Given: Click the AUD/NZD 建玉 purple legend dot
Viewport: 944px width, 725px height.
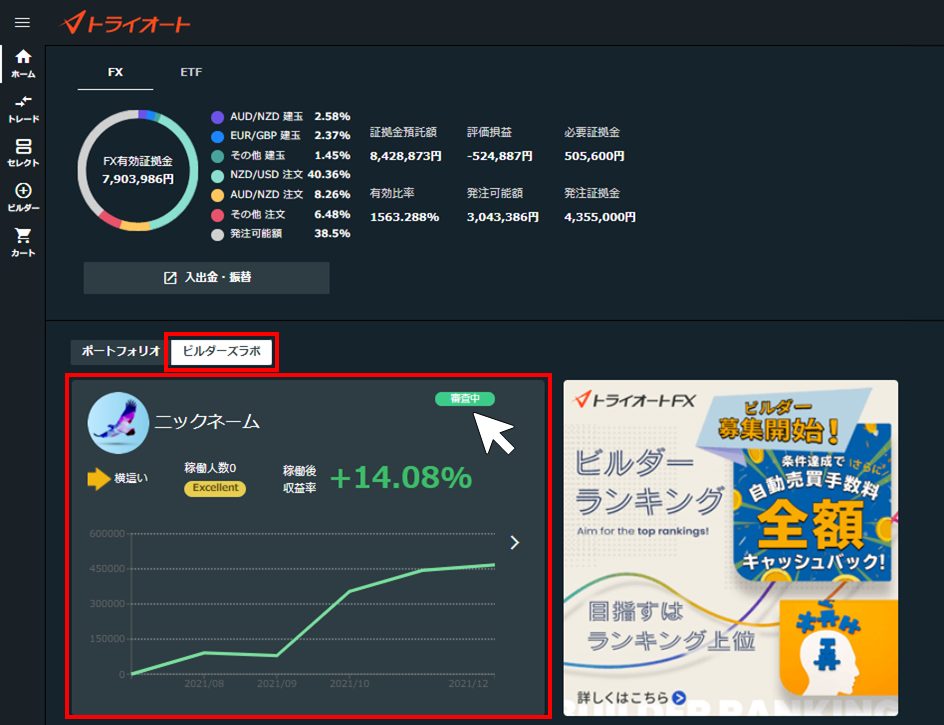Looking at the screenshot, I should [x=217, y=117].
